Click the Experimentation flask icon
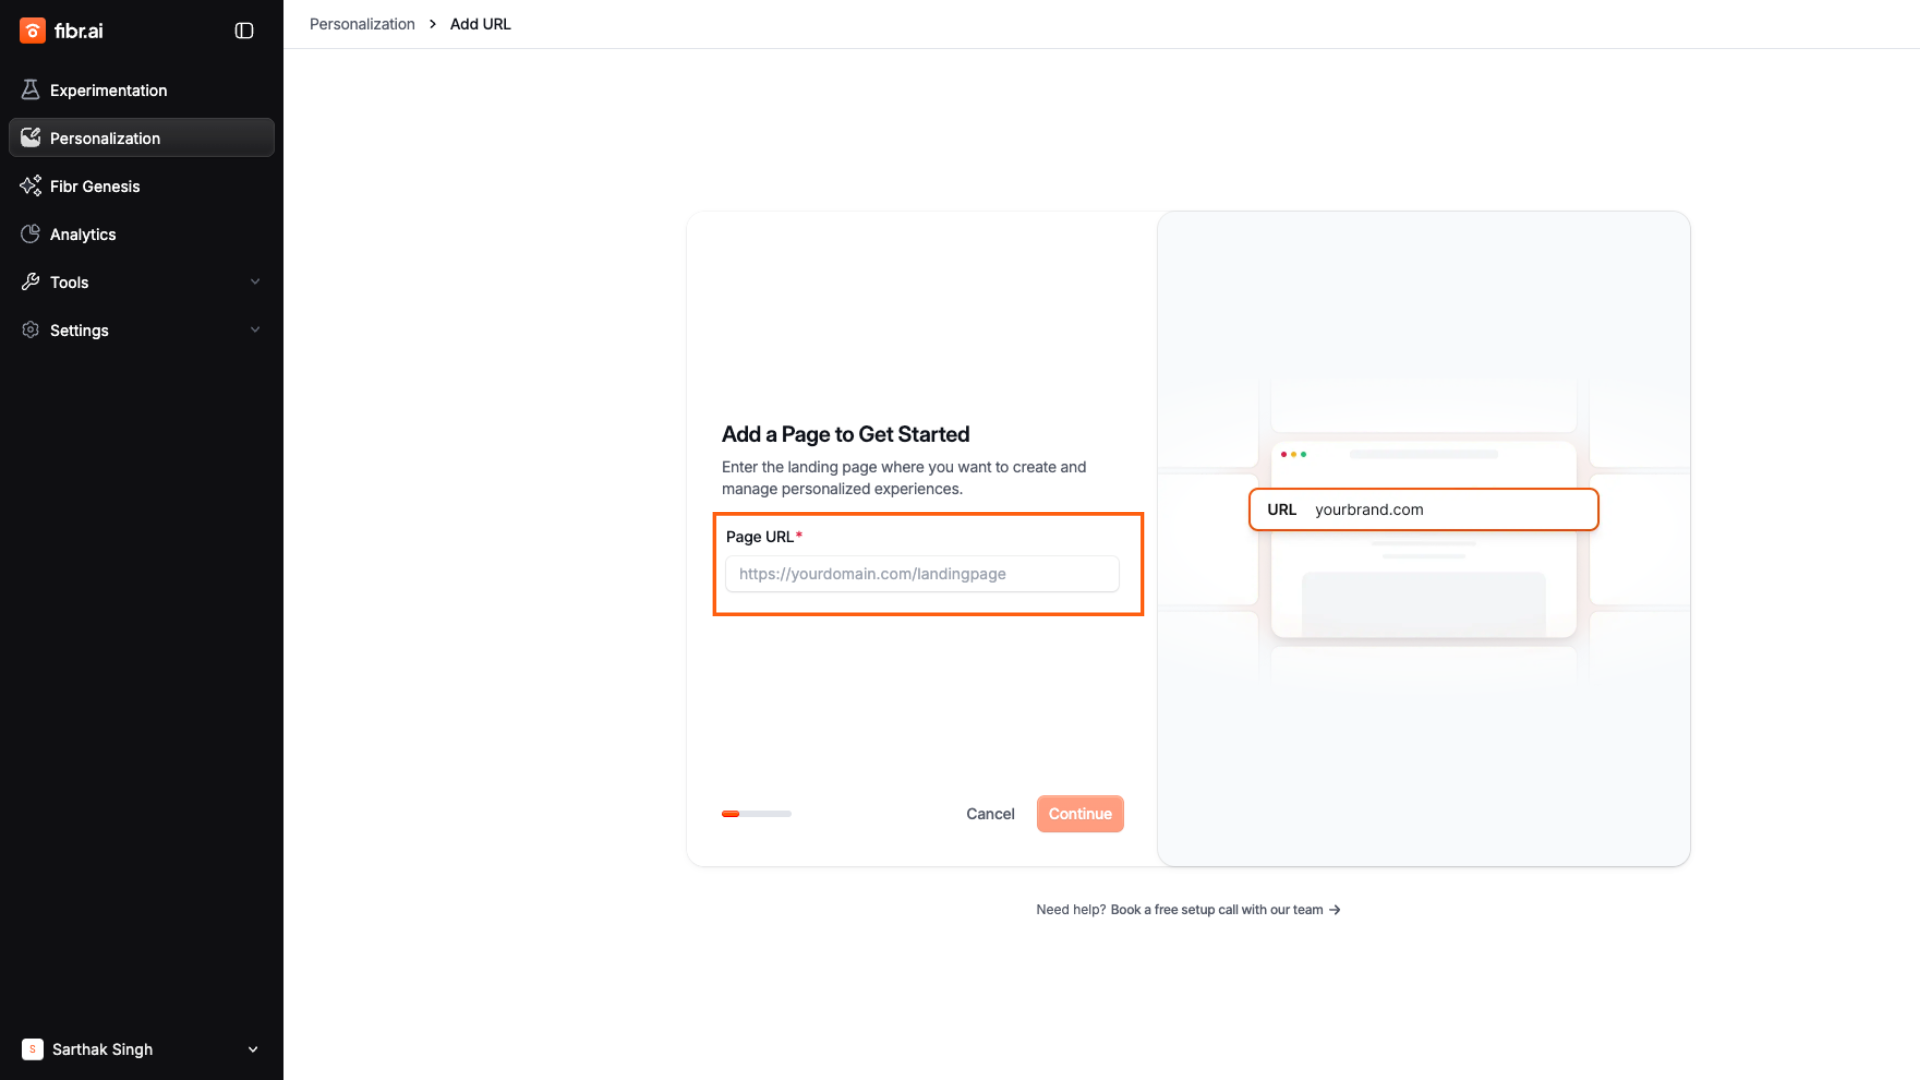Screen dimensions: 1920x1080 click(x=30, y=90)
